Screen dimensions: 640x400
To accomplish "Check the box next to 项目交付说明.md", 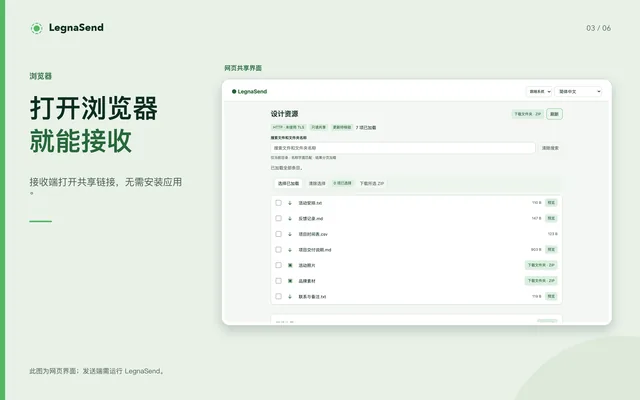I will pyautogui.click(x=278, y=249).
